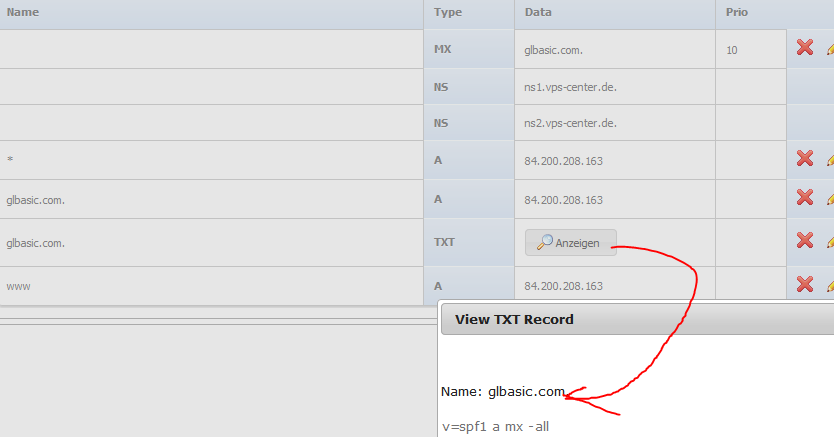
Task: Select ns2.vps-center.de. data cell
Action: [615, 123]
